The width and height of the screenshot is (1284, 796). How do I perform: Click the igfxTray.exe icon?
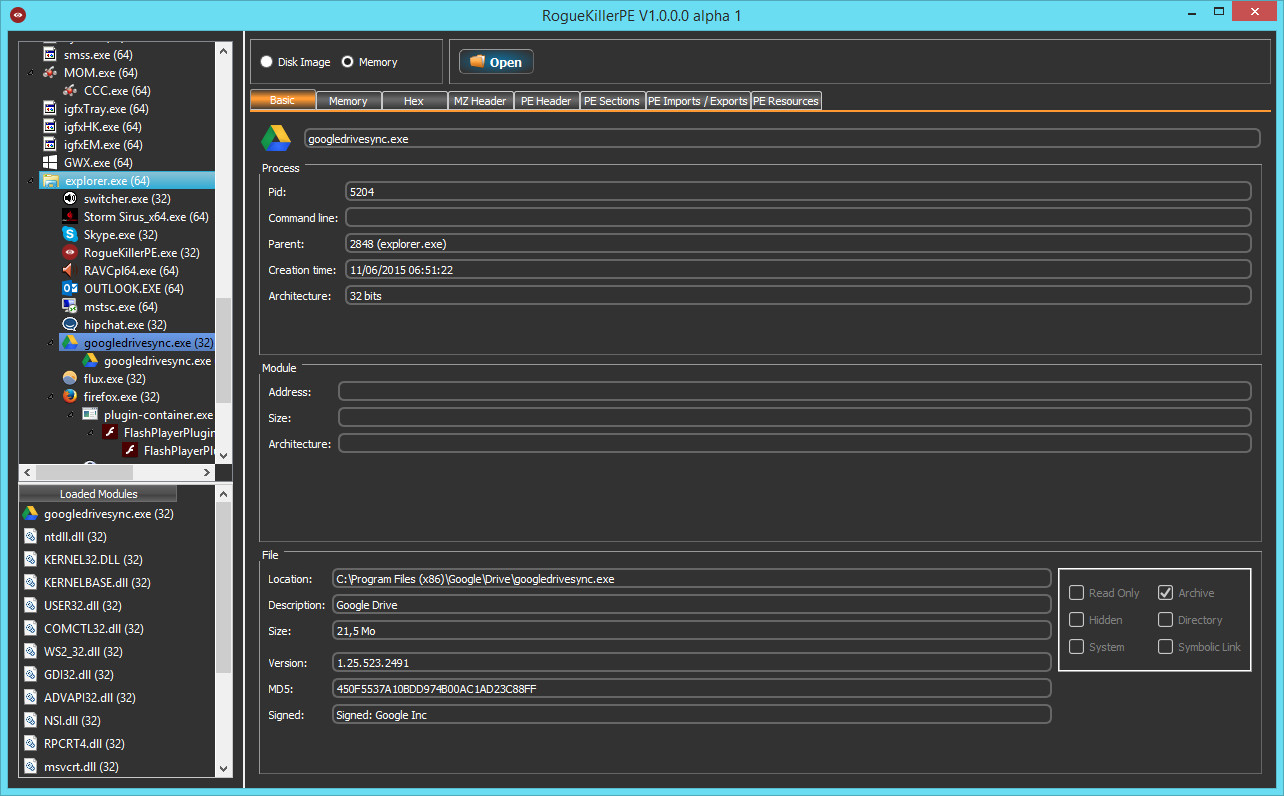tap(50, 108)
